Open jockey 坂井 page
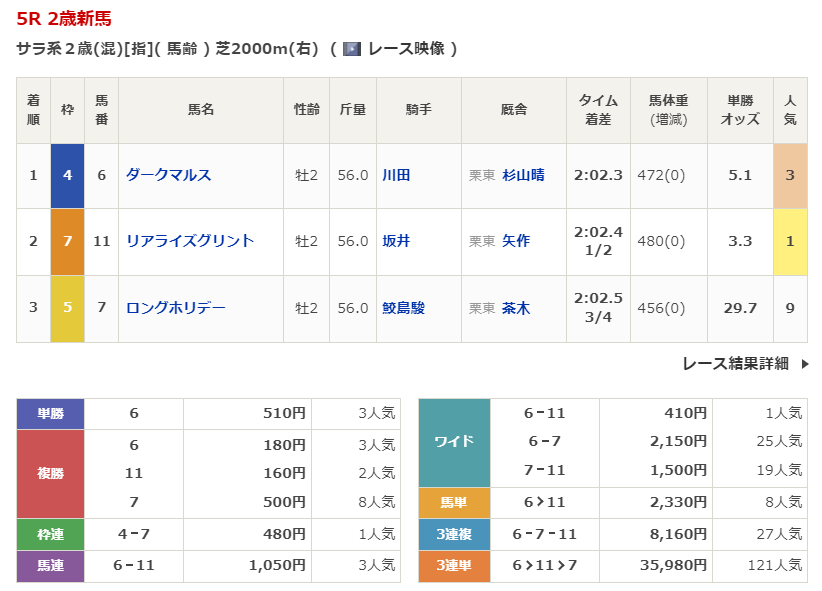 396,241
